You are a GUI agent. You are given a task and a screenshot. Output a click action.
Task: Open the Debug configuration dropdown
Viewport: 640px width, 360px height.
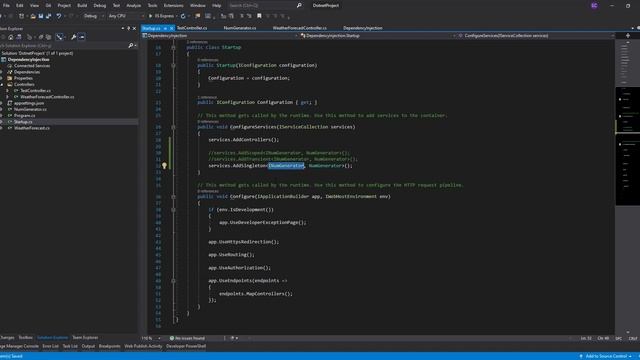[x=93, y=16]
